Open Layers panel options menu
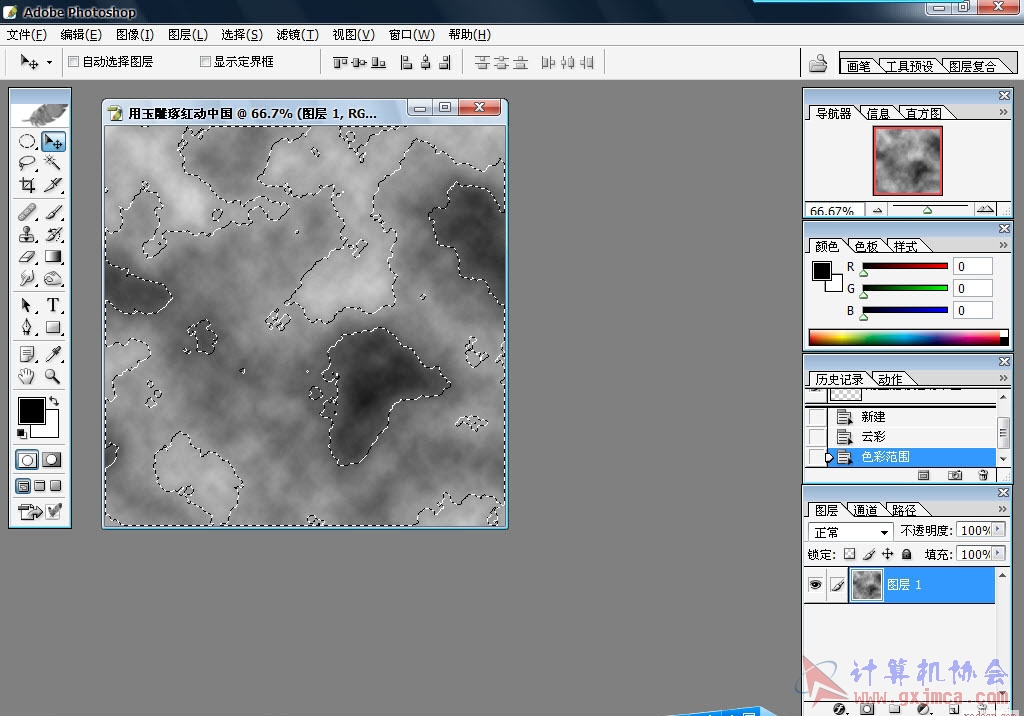 point(1003,509)
